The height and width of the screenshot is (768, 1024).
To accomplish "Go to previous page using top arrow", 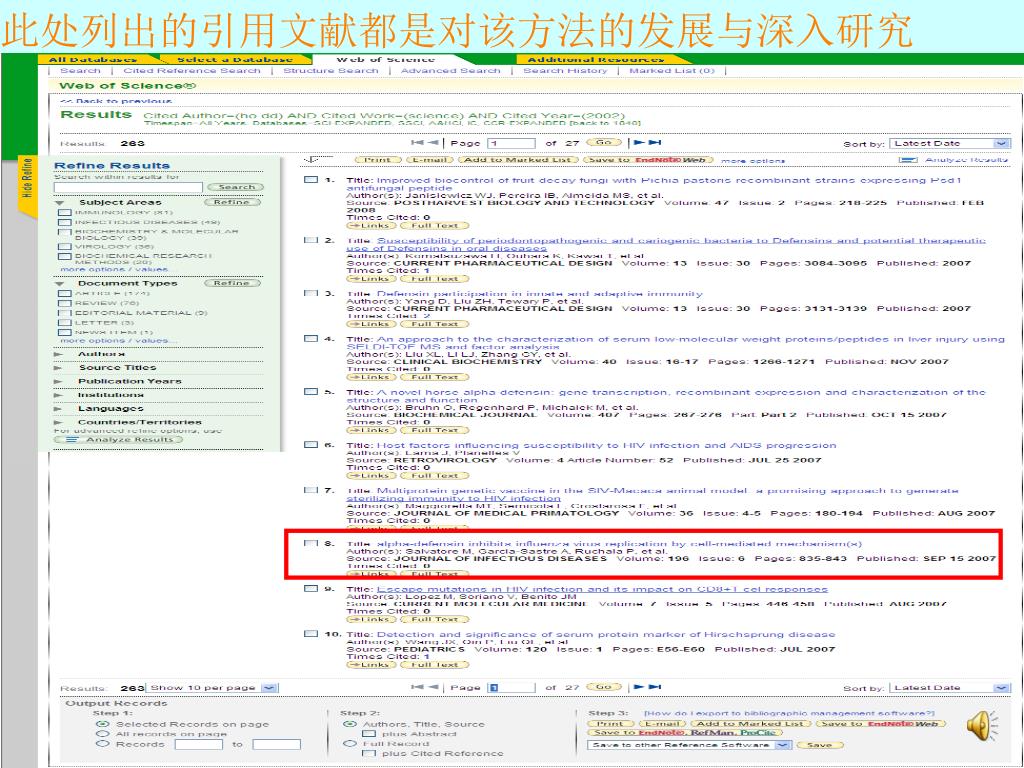I will pyautogui.click(x=432, y=142).
